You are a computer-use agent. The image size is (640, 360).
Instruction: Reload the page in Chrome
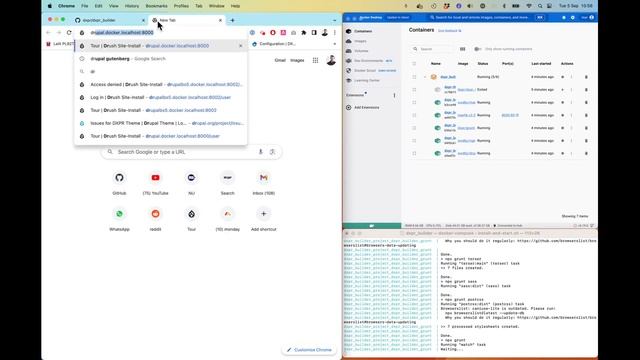(x=69, y=33)
